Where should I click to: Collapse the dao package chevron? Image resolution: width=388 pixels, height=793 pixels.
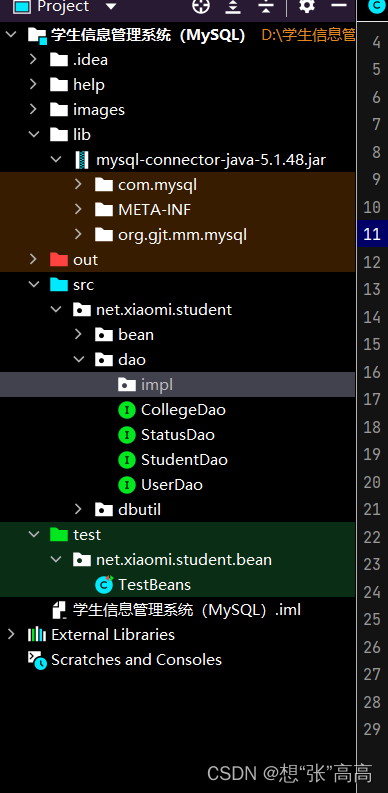coord(78,360)
